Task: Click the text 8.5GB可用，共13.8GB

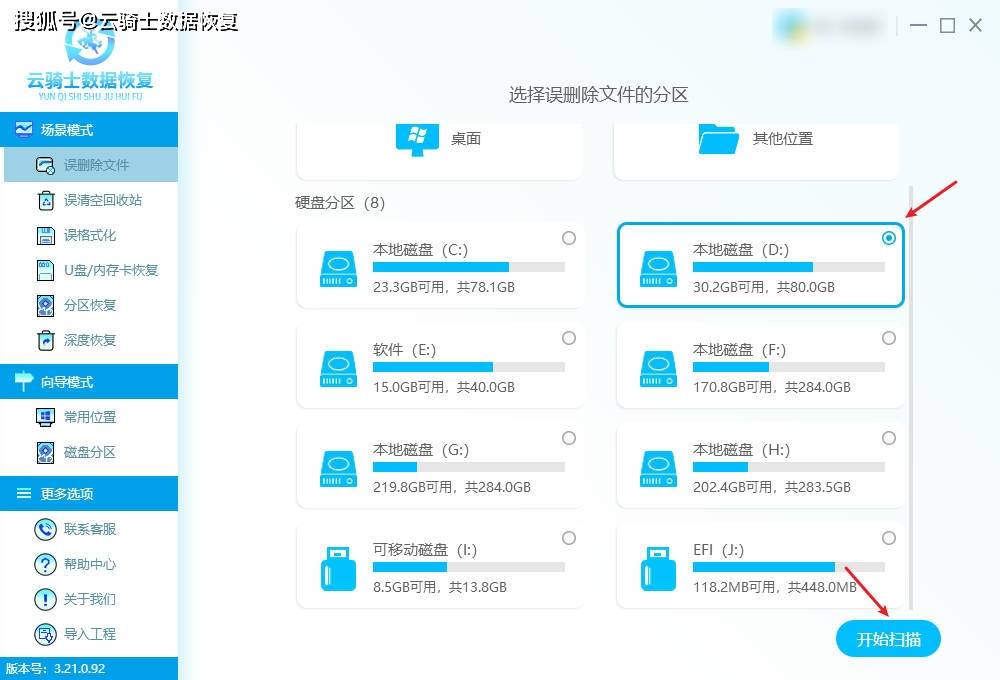Action: click(440, 588)
